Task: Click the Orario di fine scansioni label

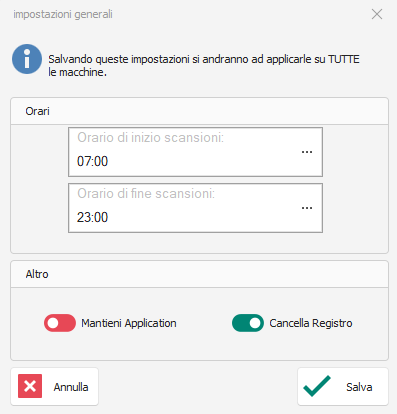Action: [x=146, y=193]
